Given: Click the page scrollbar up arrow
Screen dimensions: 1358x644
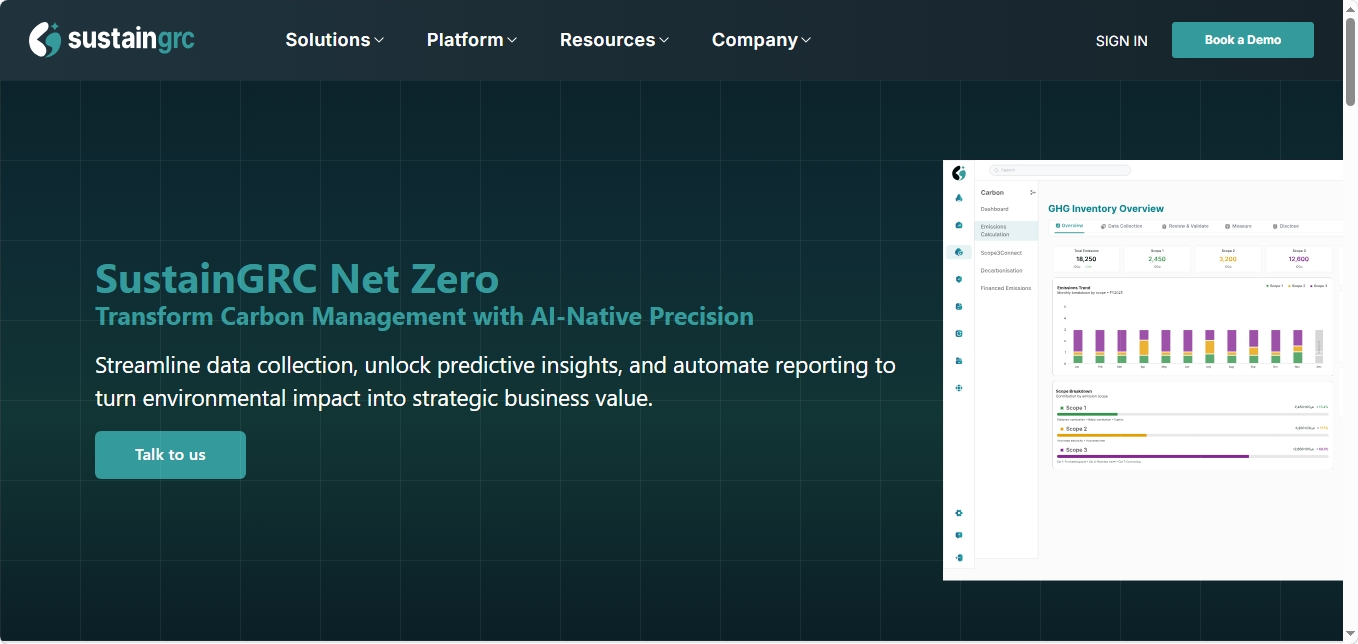Looking at the screenshot, I should pyautogui.click(x=1350, y=8).
